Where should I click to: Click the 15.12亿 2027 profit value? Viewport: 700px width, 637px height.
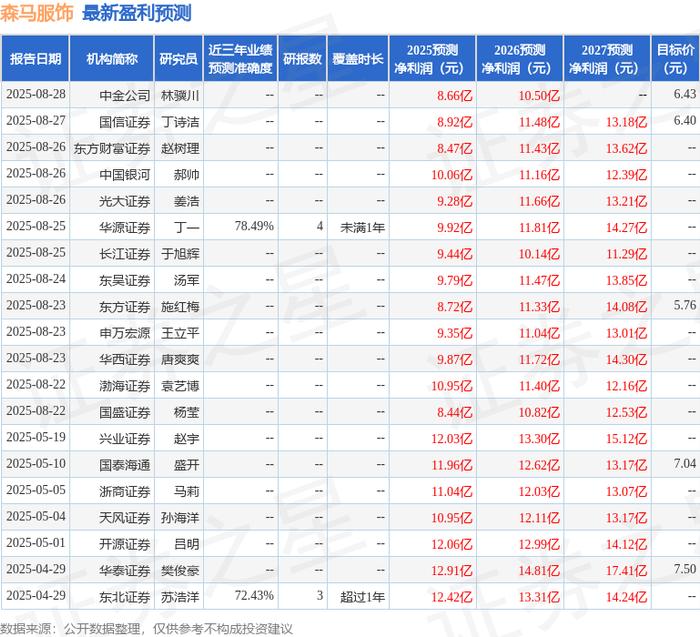626,438
